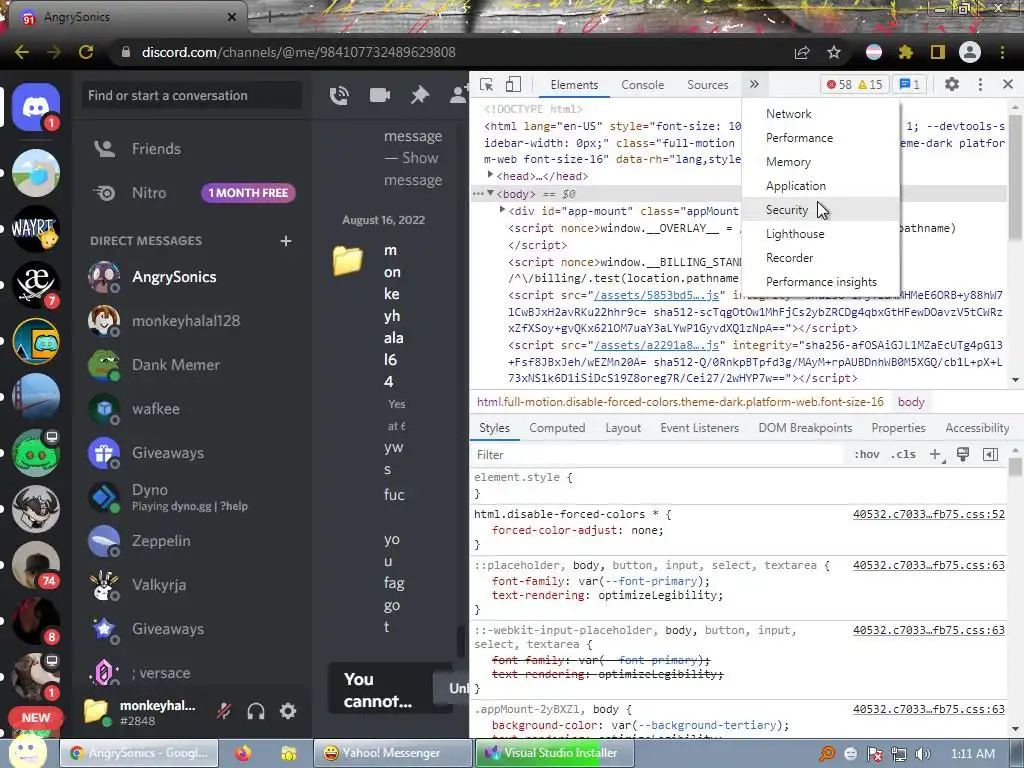Open the Nitro page
This screenshot has height=768, width=1024.
193,193
